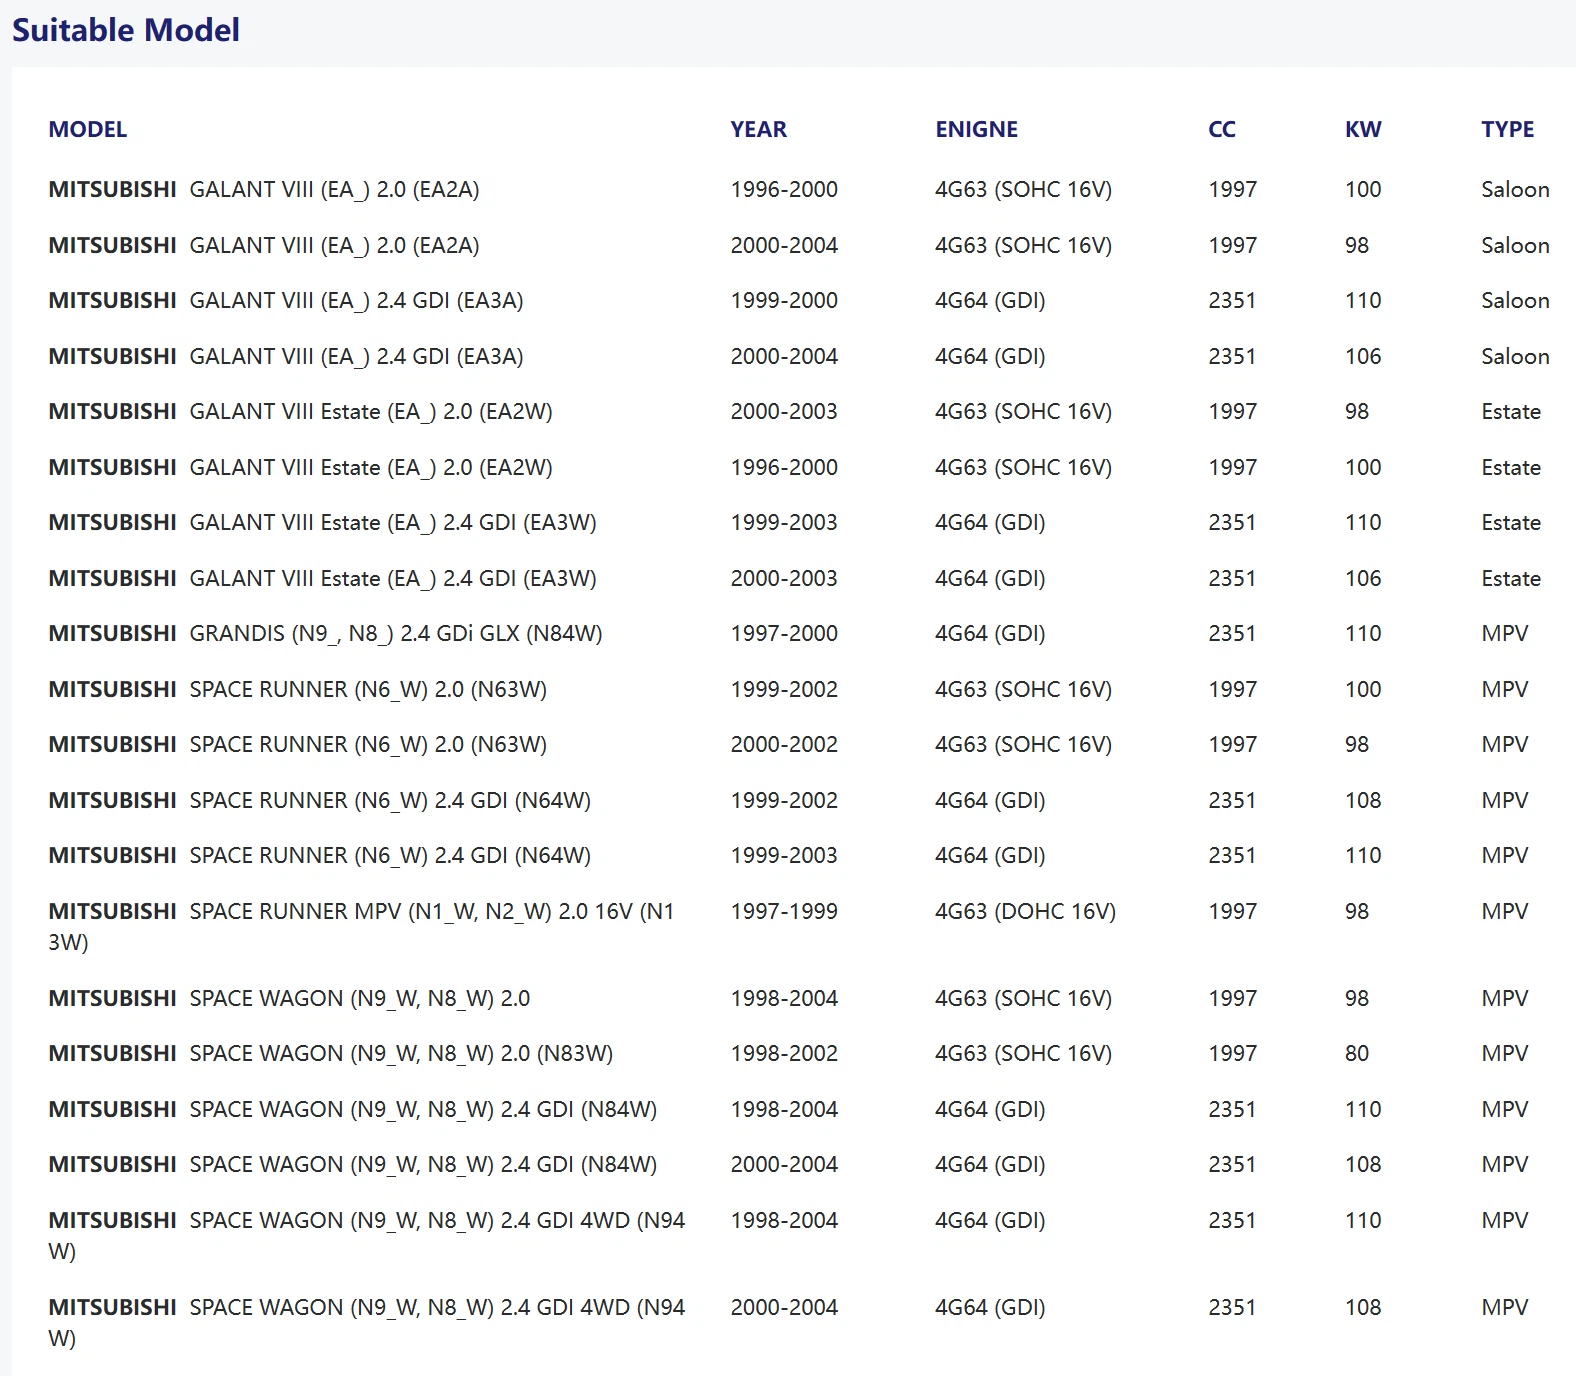Select the 106 KW value in the Estate row
Image resolution: width=1576 pixels, height=1376 pixels.
click(1363, 578)
